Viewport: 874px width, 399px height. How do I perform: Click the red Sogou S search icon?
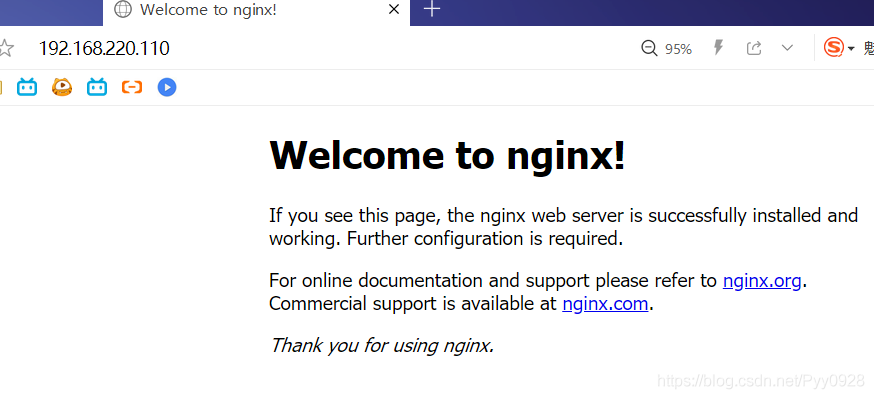pyautogui.click(x=834, y=48)
